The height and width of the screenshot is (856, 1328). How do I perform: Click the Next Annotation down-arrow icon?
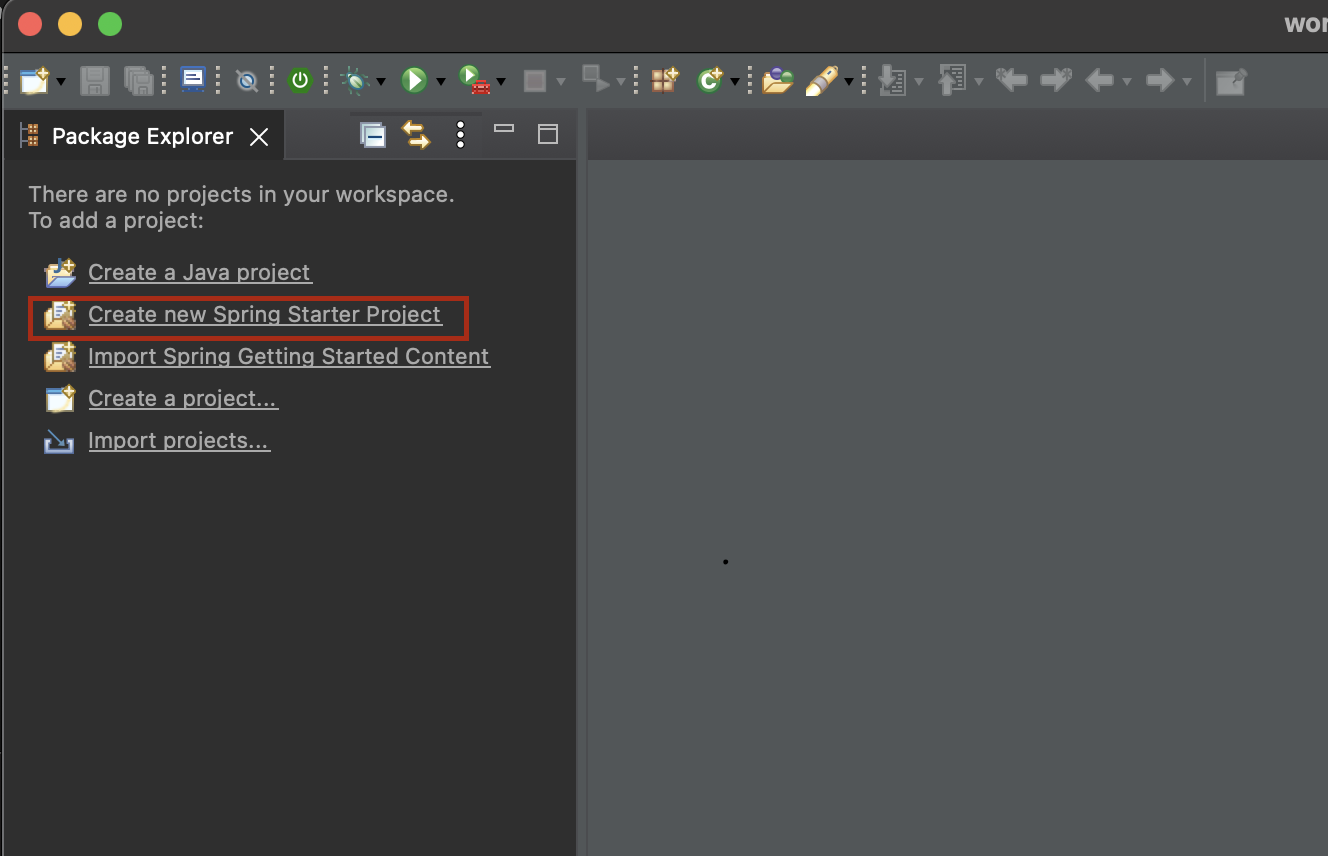point(892,81)
